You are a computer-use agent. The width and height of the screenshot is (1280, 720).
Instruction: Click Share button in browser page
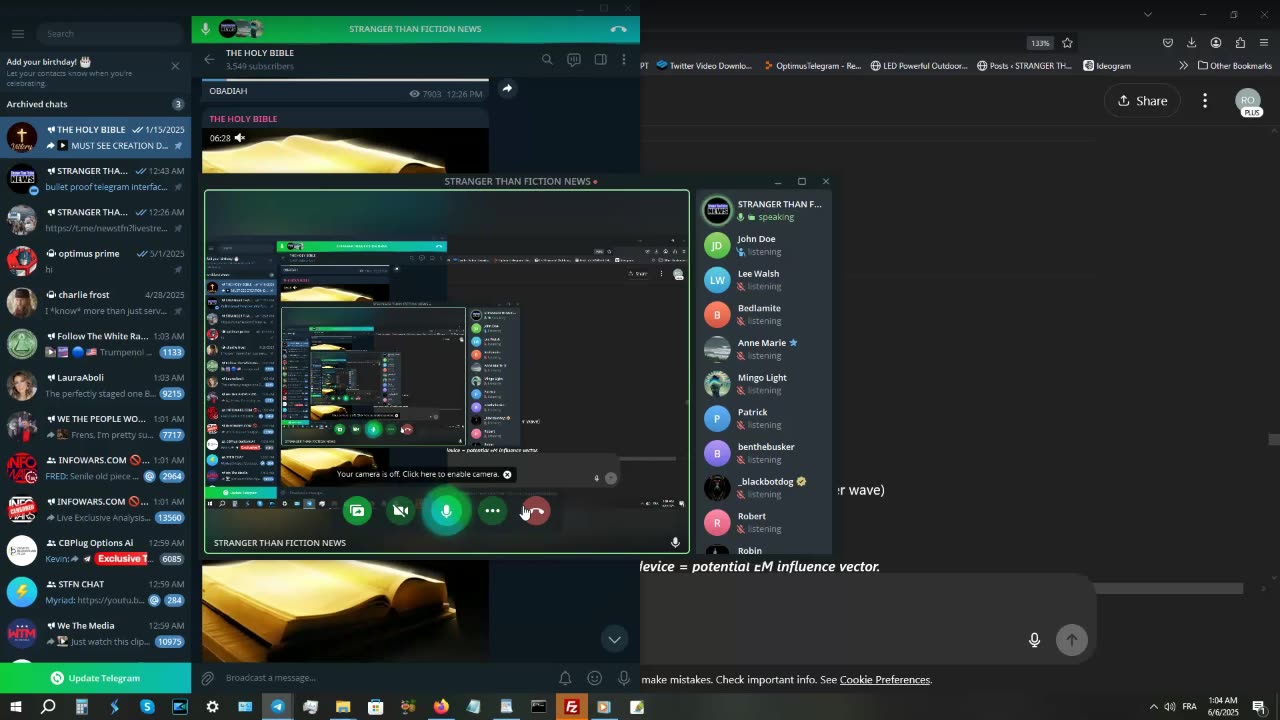click(1142, 101)
